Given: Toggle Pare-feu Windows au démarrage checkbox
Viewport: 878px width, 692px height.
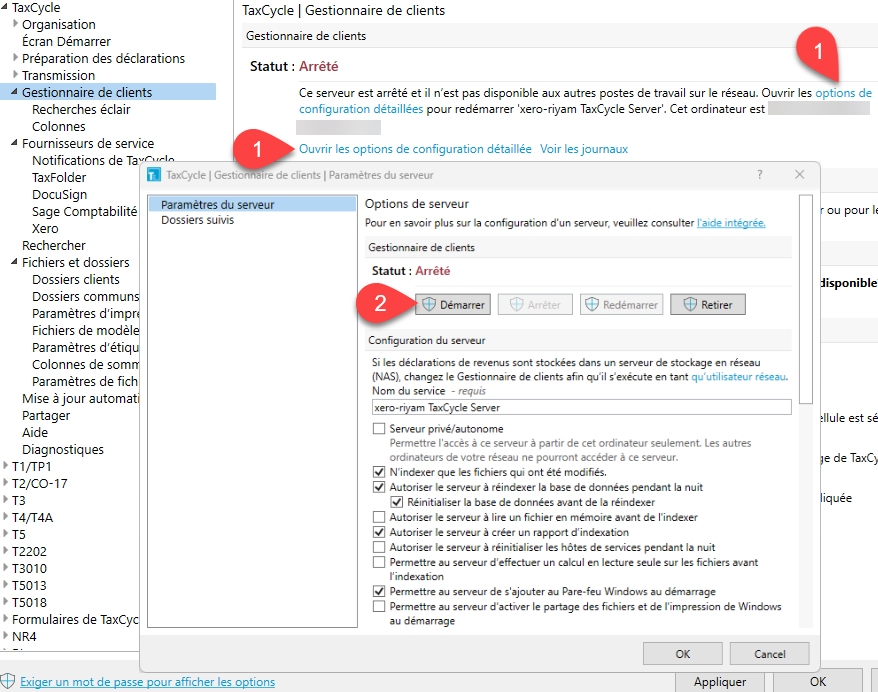Looking at the screenshot, I should tap(379, 591).
